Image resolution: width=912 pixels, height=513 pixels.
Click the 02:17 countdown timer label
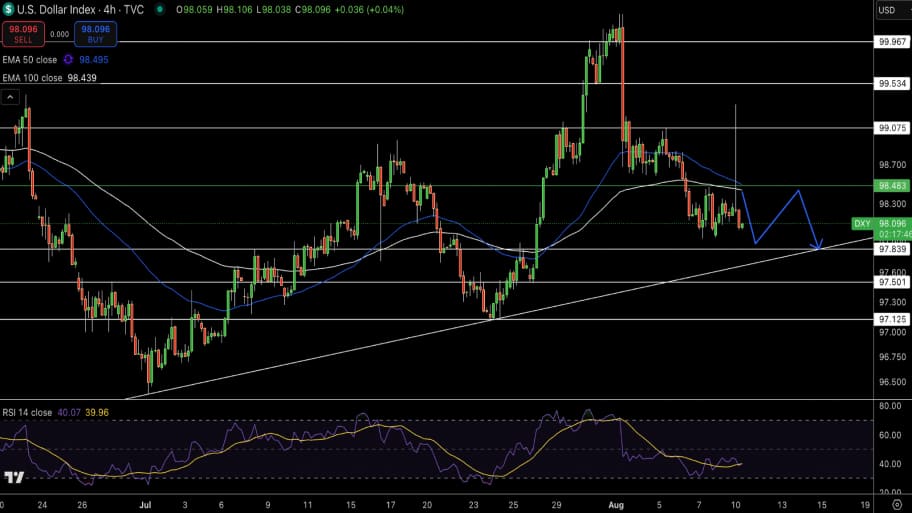point(895,234)
